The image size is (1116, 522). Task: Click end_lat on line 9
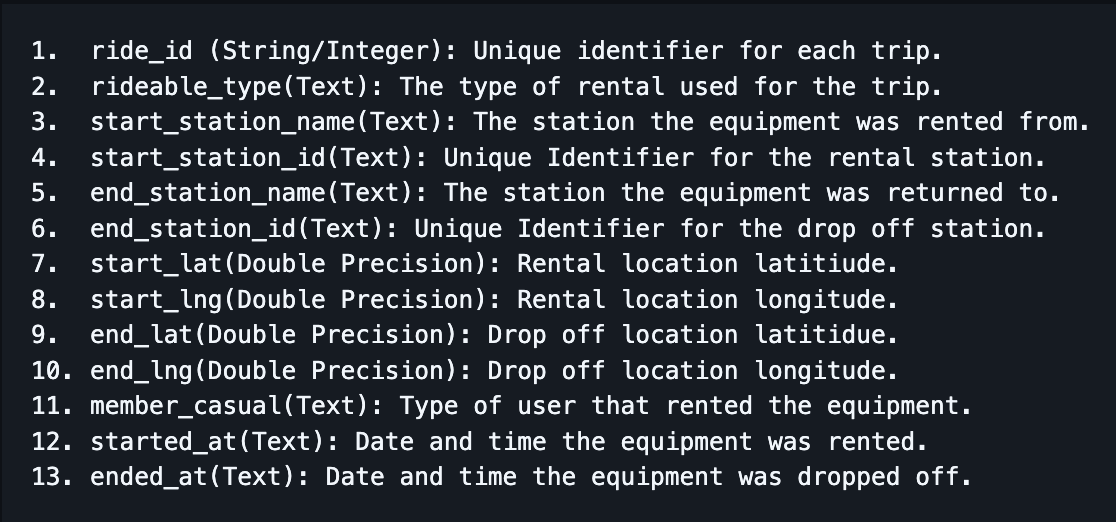(141, 335)
